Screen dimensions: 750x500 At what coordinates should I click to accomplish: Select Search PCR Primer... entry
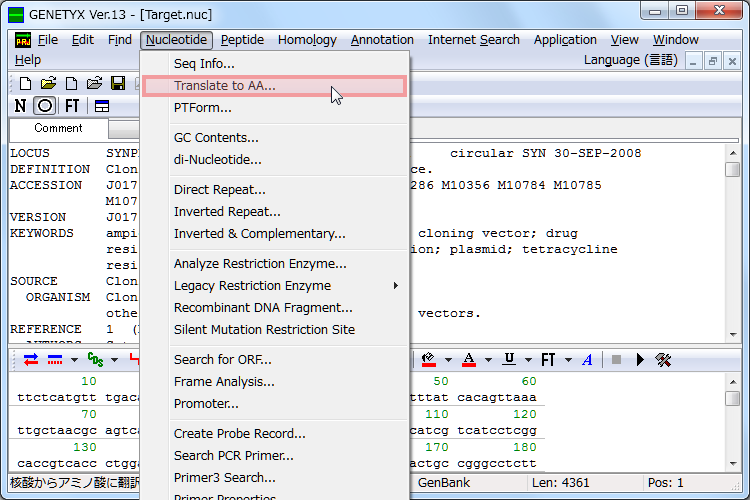[x=275, y=456]
